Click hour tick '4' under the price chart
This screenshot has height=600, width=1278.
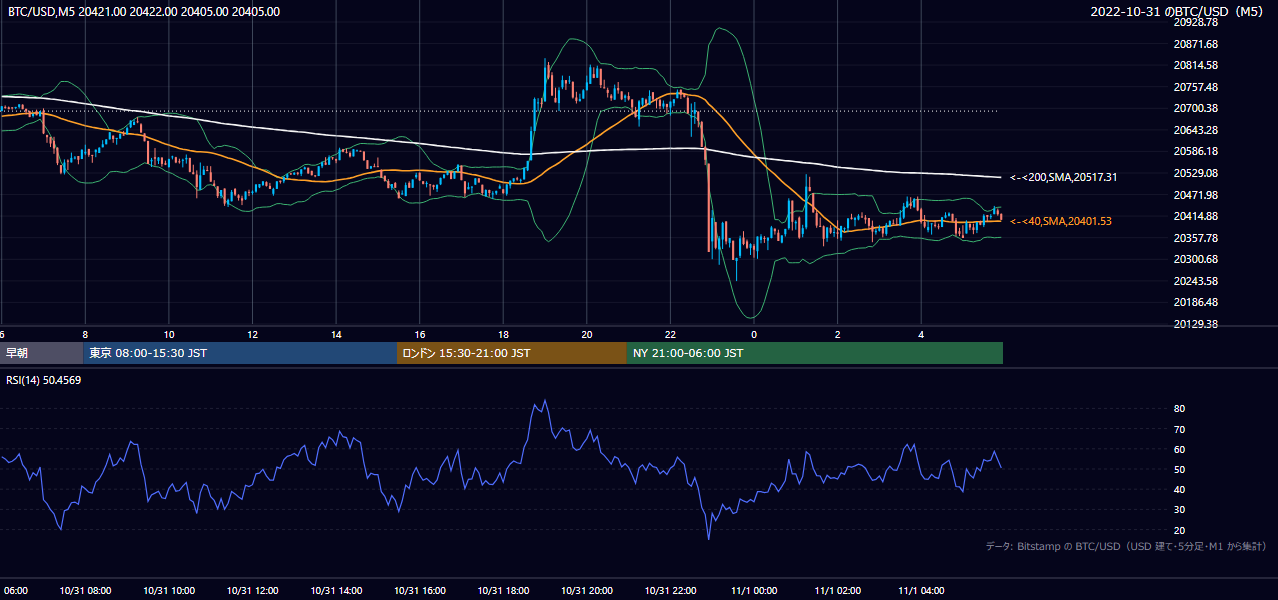(922, 334)
